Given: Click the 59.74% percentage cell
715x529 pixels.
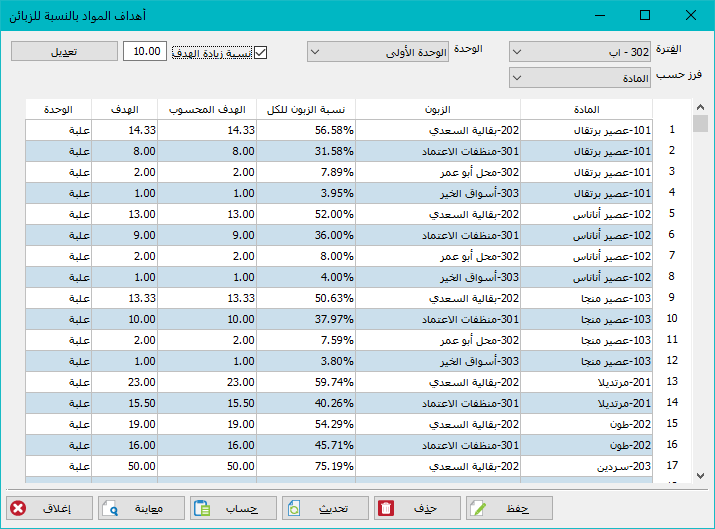Looking at the screenshot, I should [x=306, y=382].
